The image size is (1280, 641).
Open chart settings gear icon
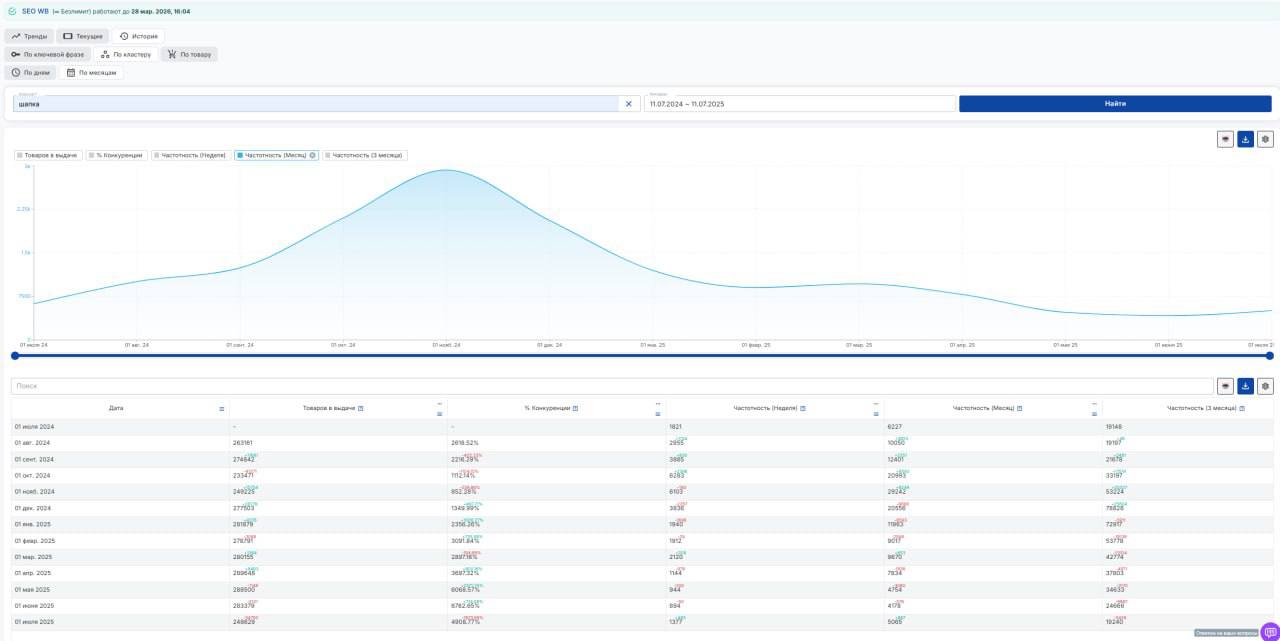pos(1265,139)
